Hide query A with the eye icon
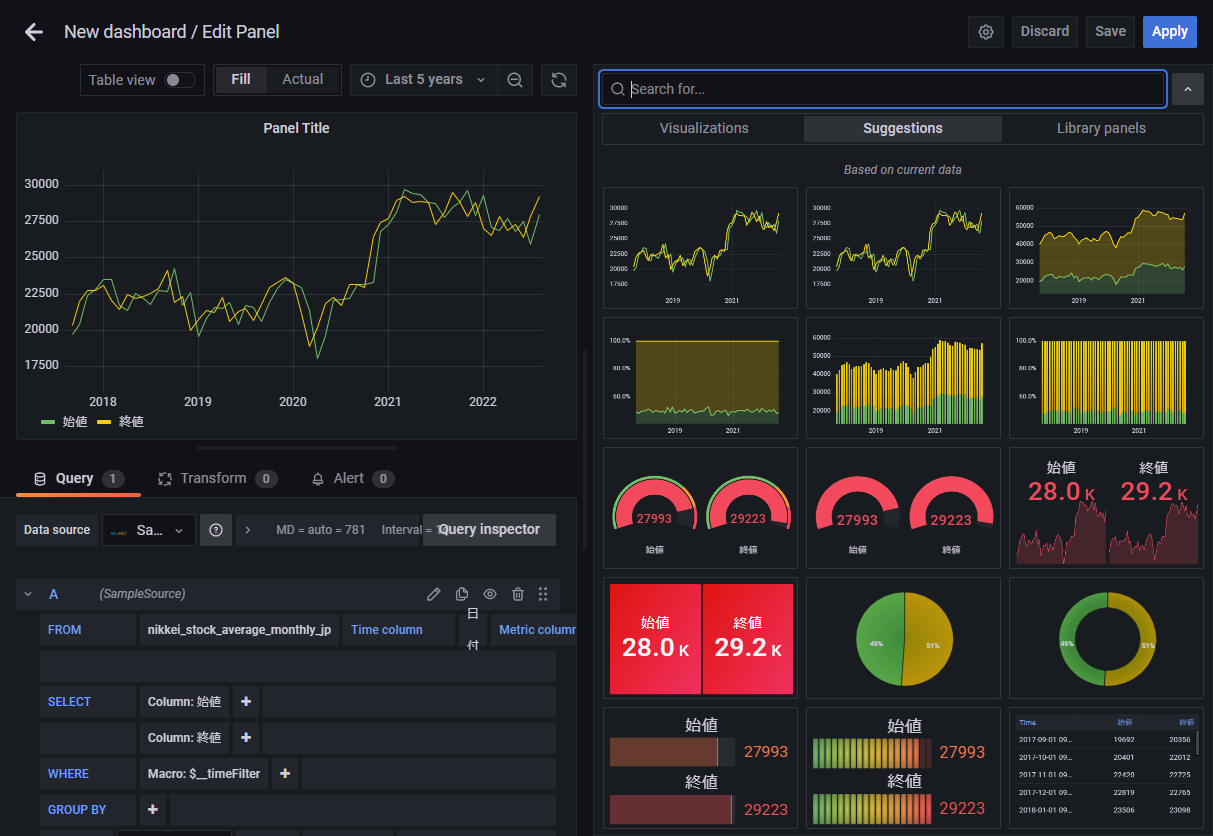This screenshot has width=1213, height=836. (490, 594)
